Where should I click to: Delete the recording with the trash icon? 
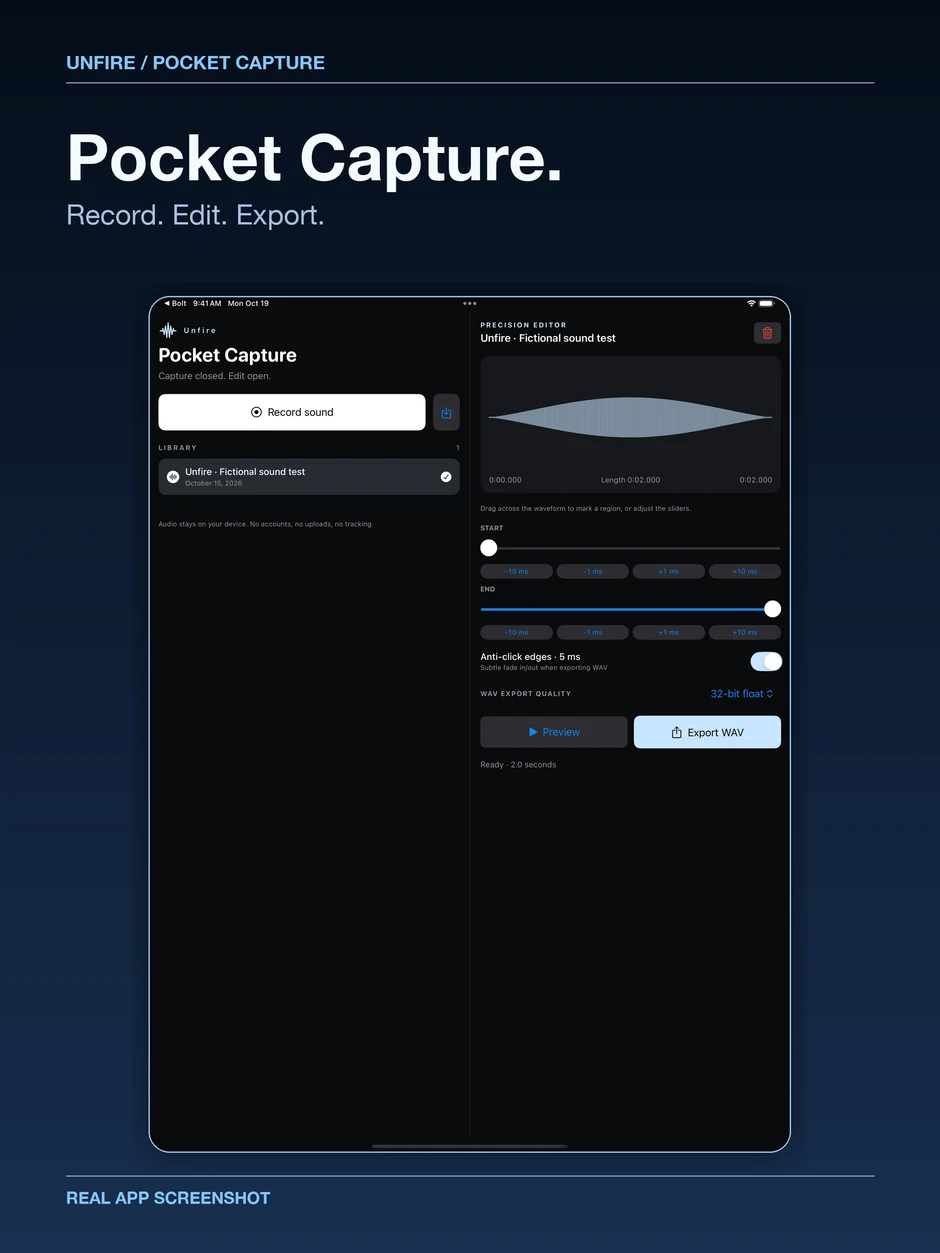[x=767, y=333]
